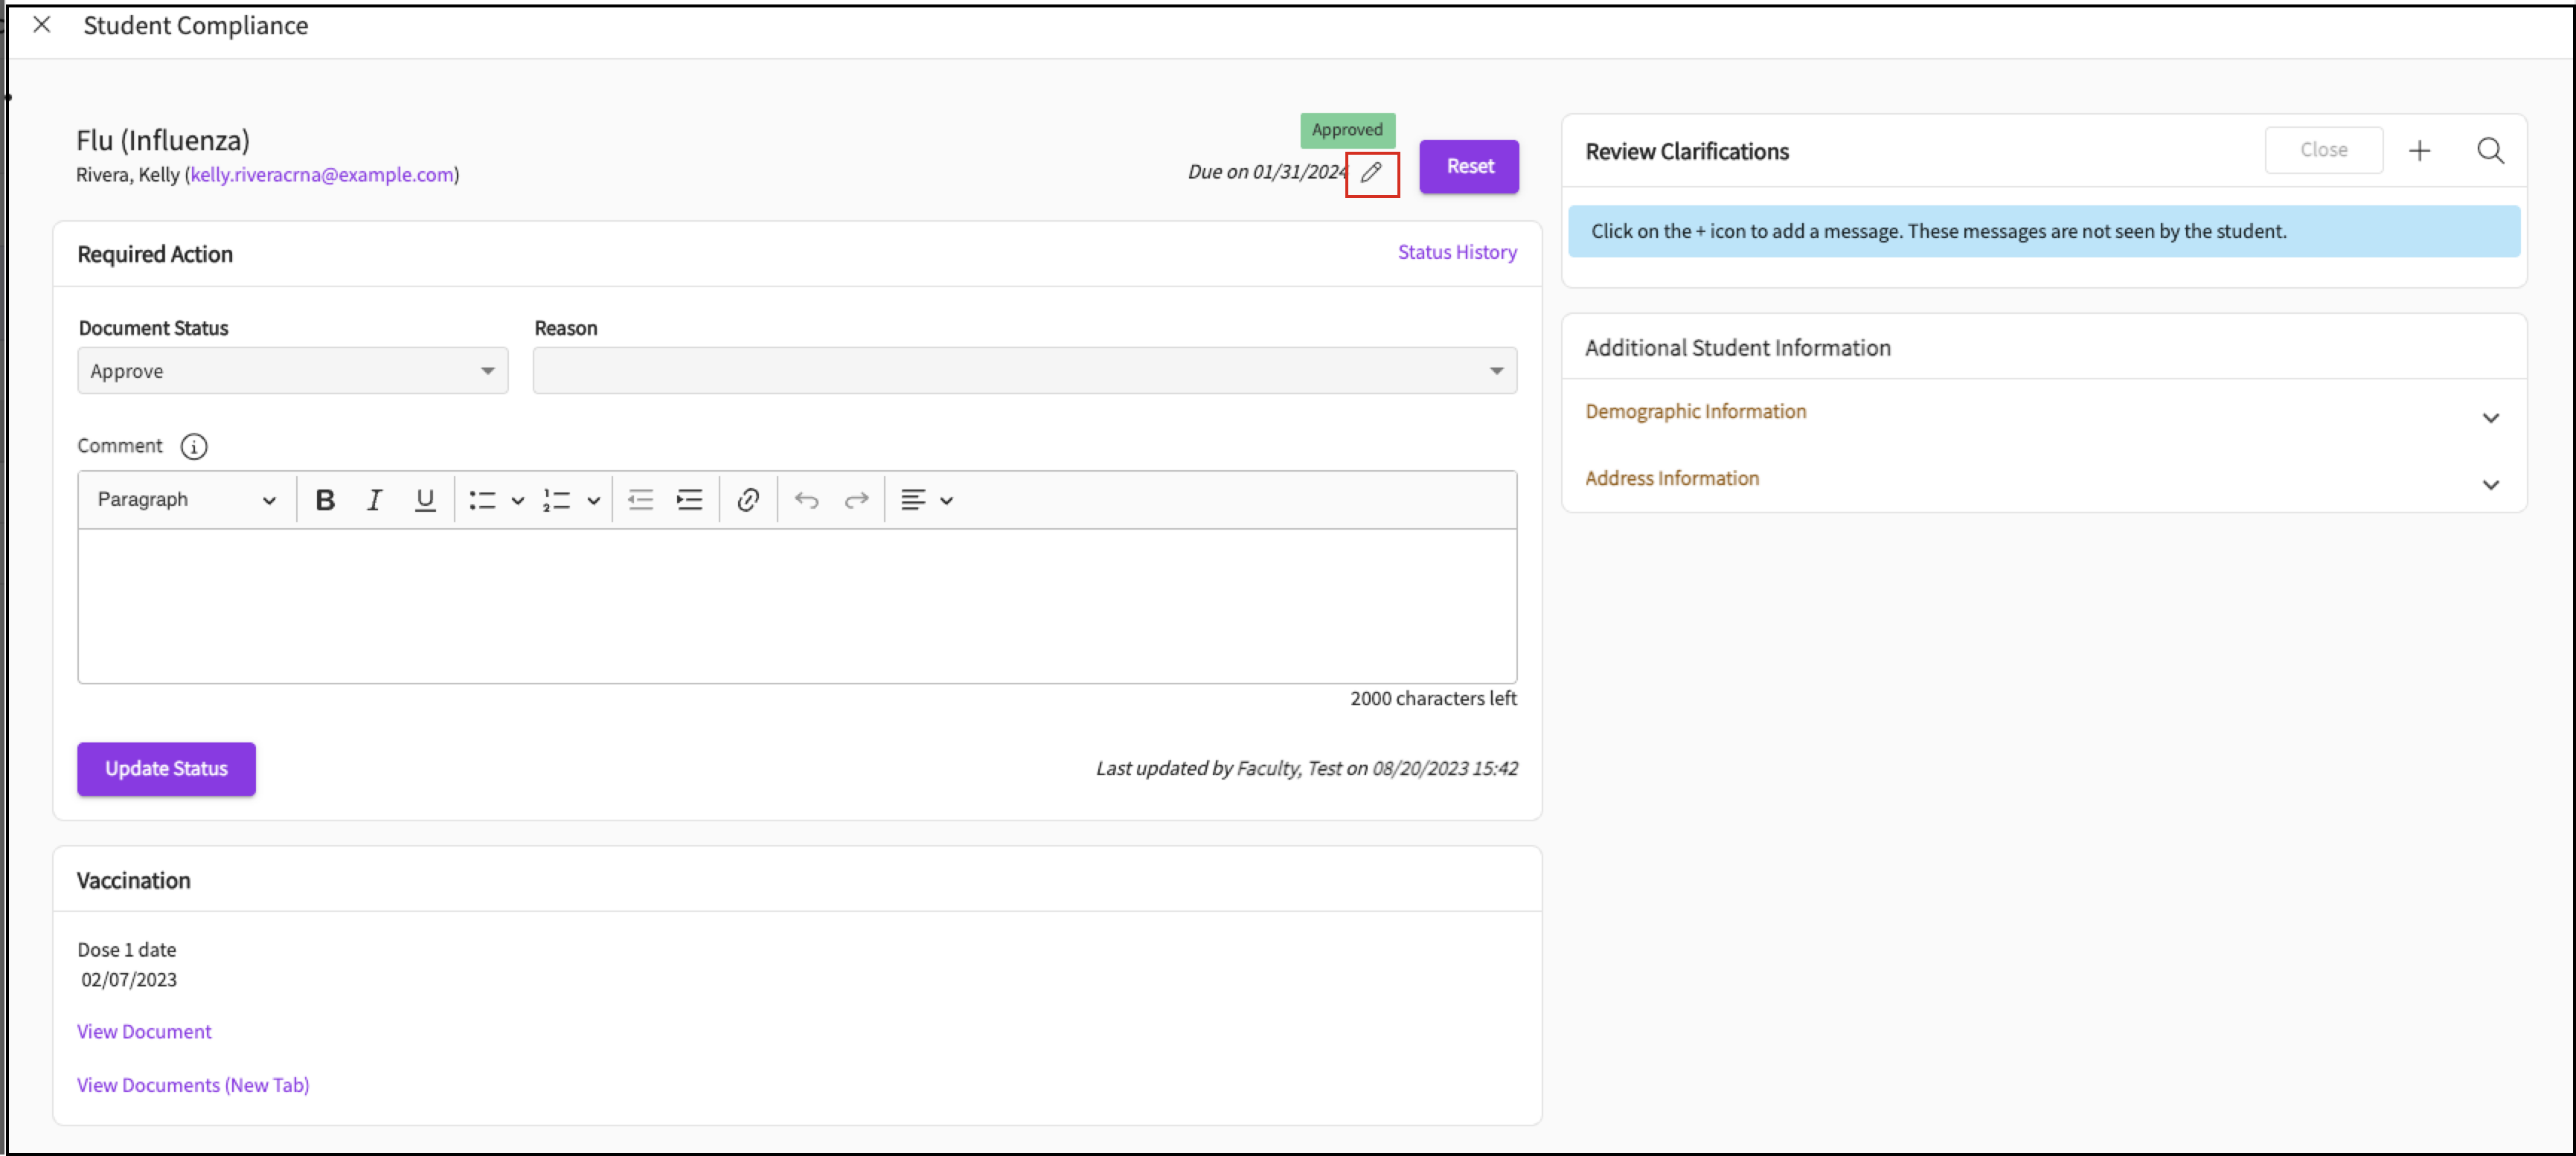Screen dimensions: 2576x1156
Task: Click the plus icon to add clarification
Action: pyautogui.click(x=2419, y=151)
